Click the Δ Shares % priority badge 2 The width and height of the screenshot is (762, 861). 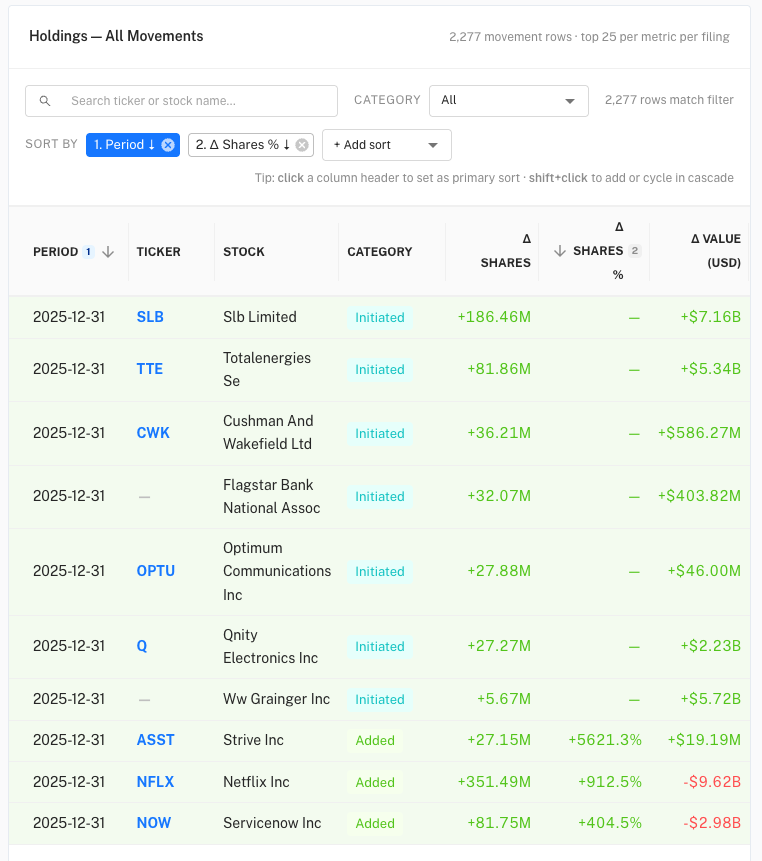[635, 251]
